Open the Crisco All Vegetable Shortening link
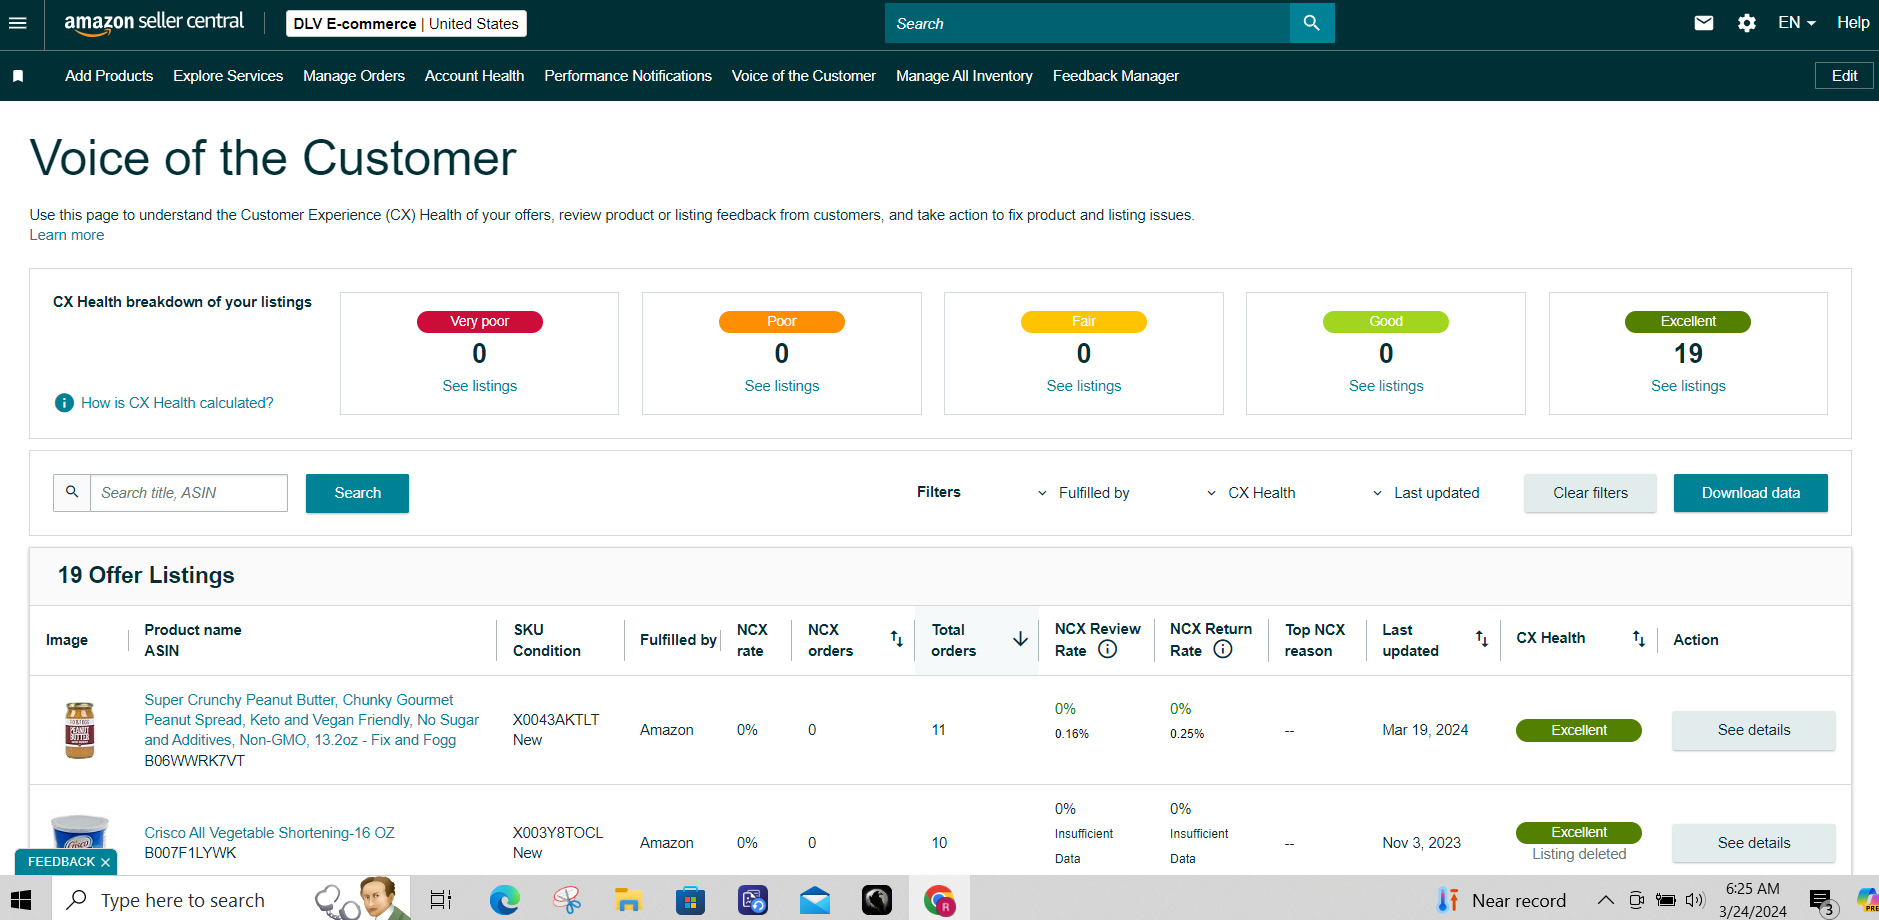The height and width of the screenshot is (920, 1879). click(269, 833)
